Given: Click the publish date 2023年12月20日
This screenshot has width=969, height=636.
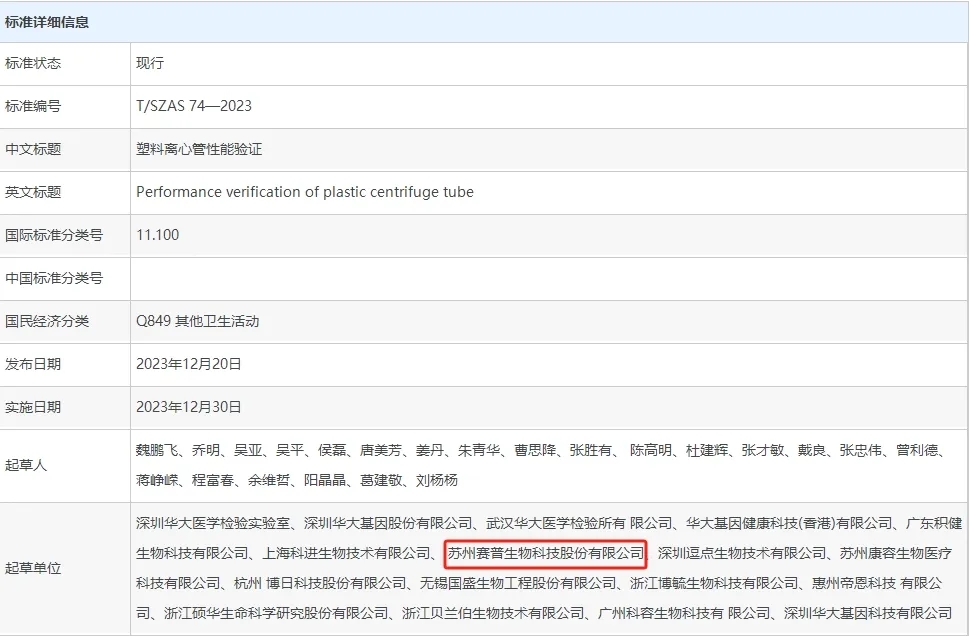Looking at the screenshot, I should [x=188, y=364].
